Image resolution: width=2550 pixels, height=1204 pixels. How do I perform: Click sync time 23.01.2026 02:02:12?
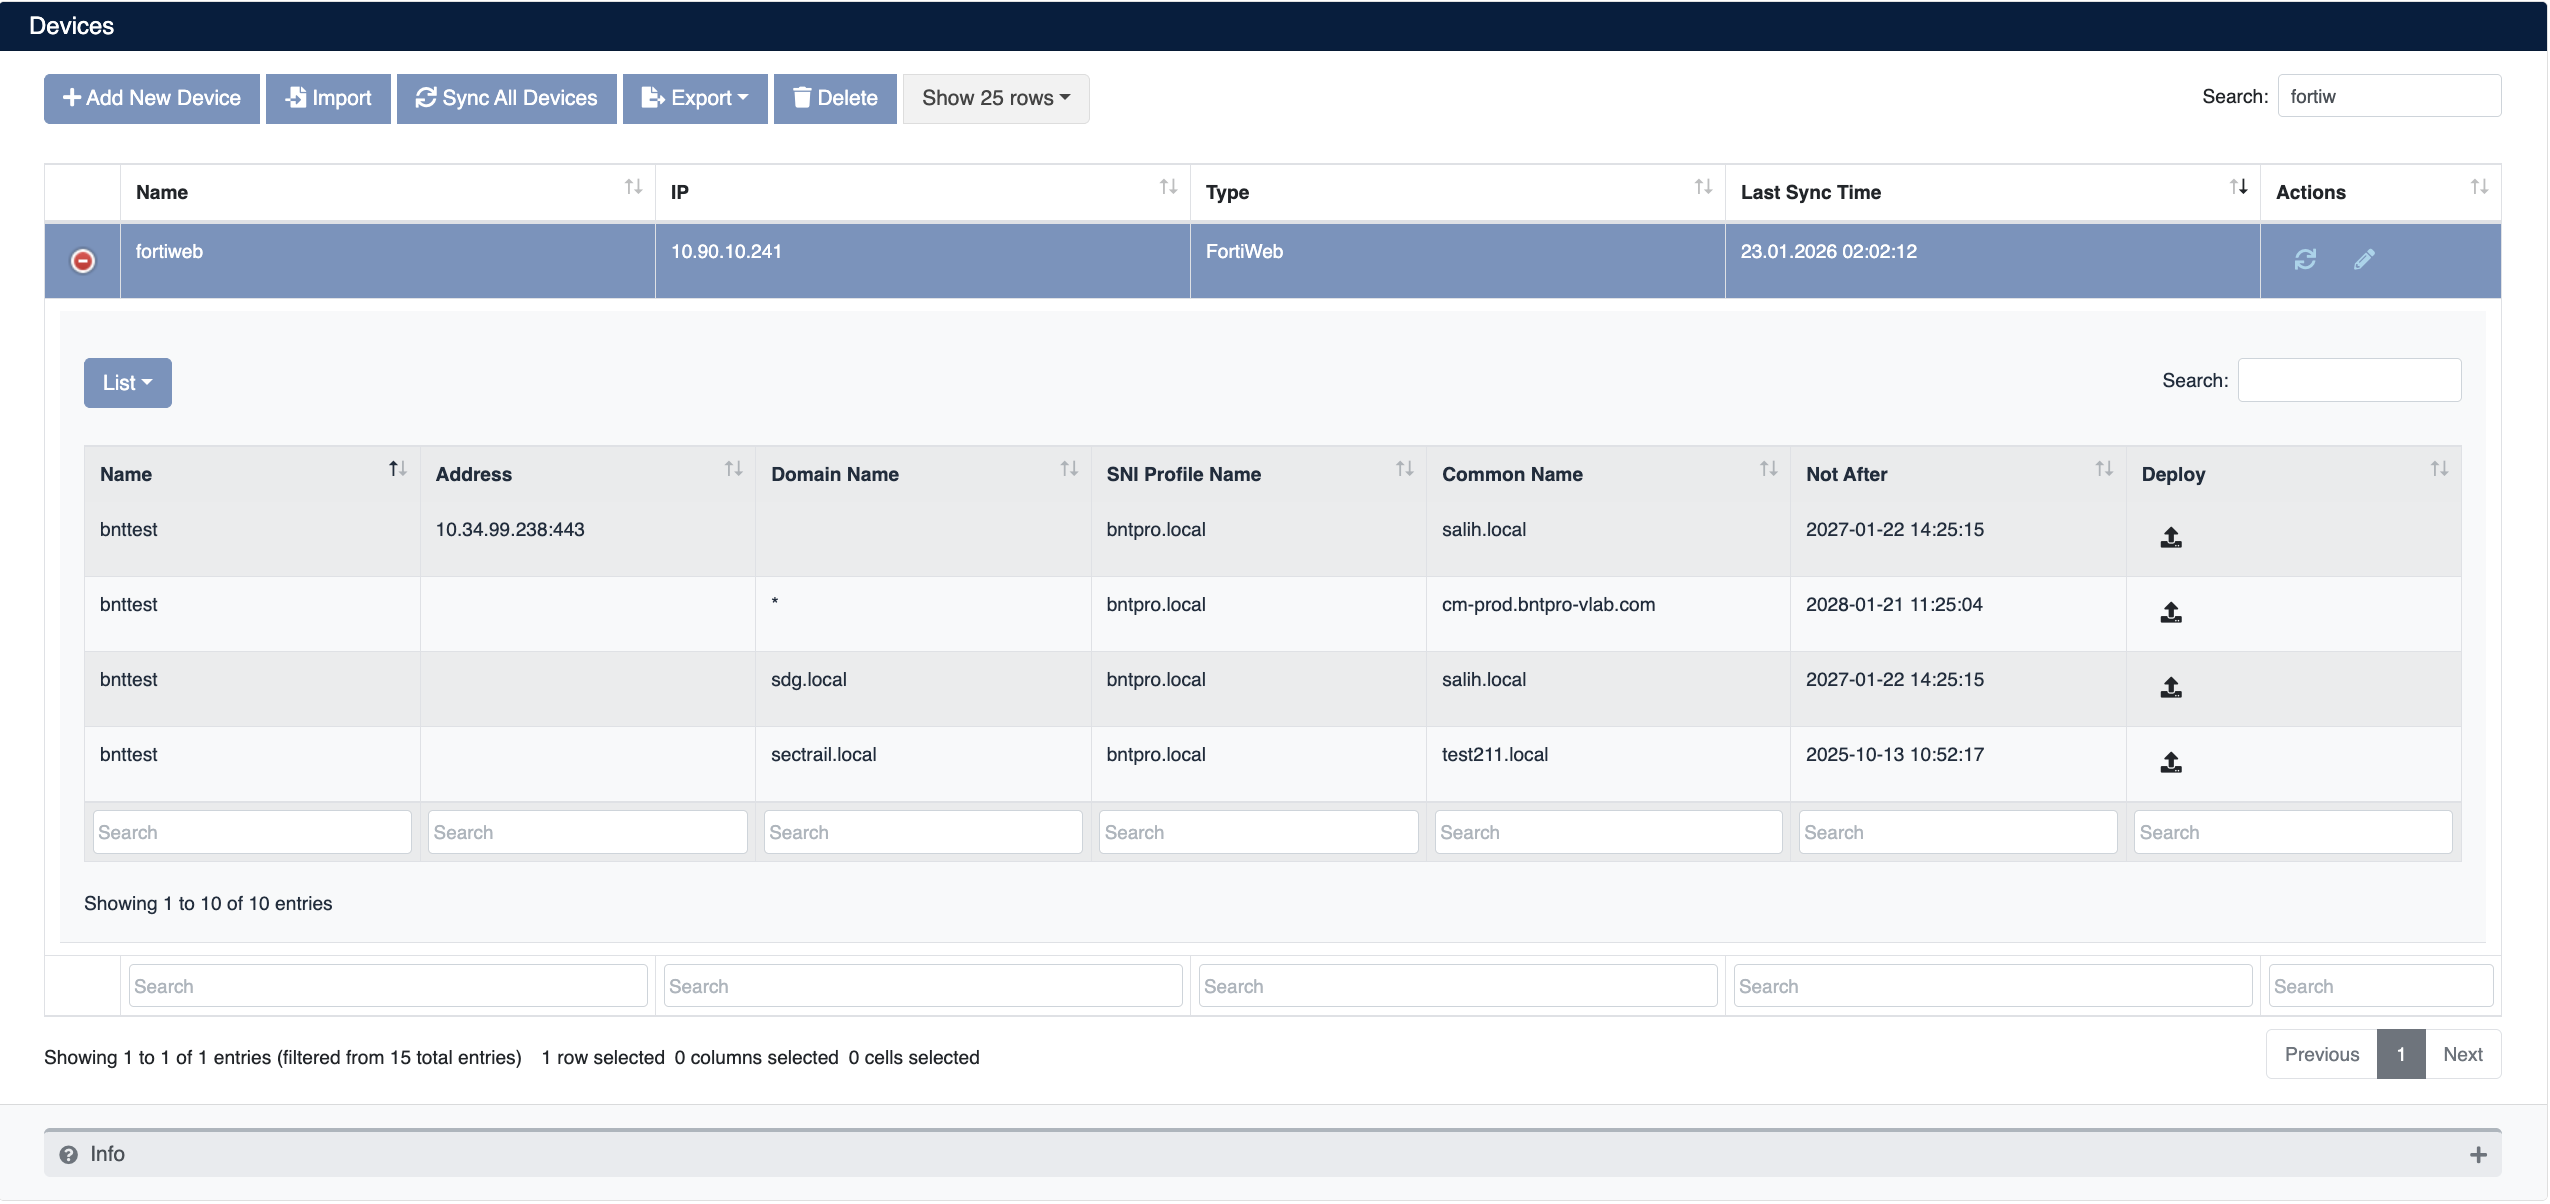1828,252
